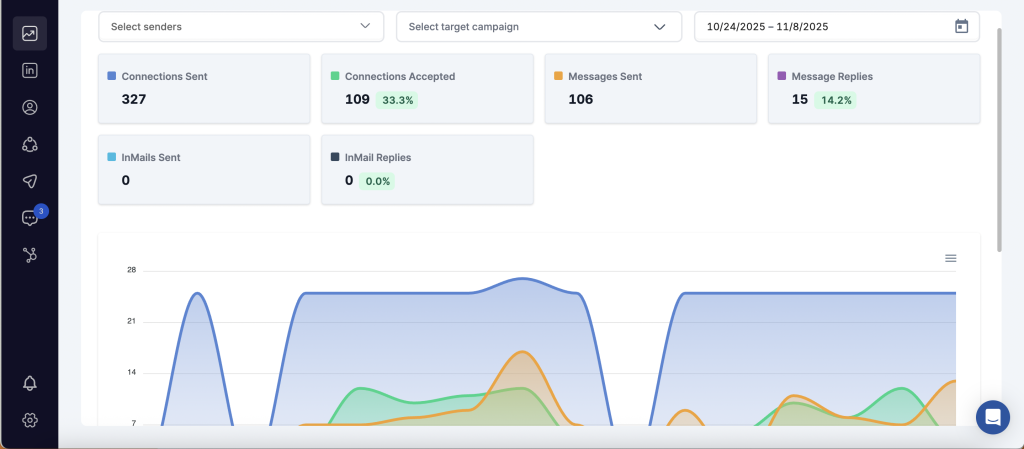Click the Message Replies stat card
The image size is (1024, 449).
tap(873, 88)
